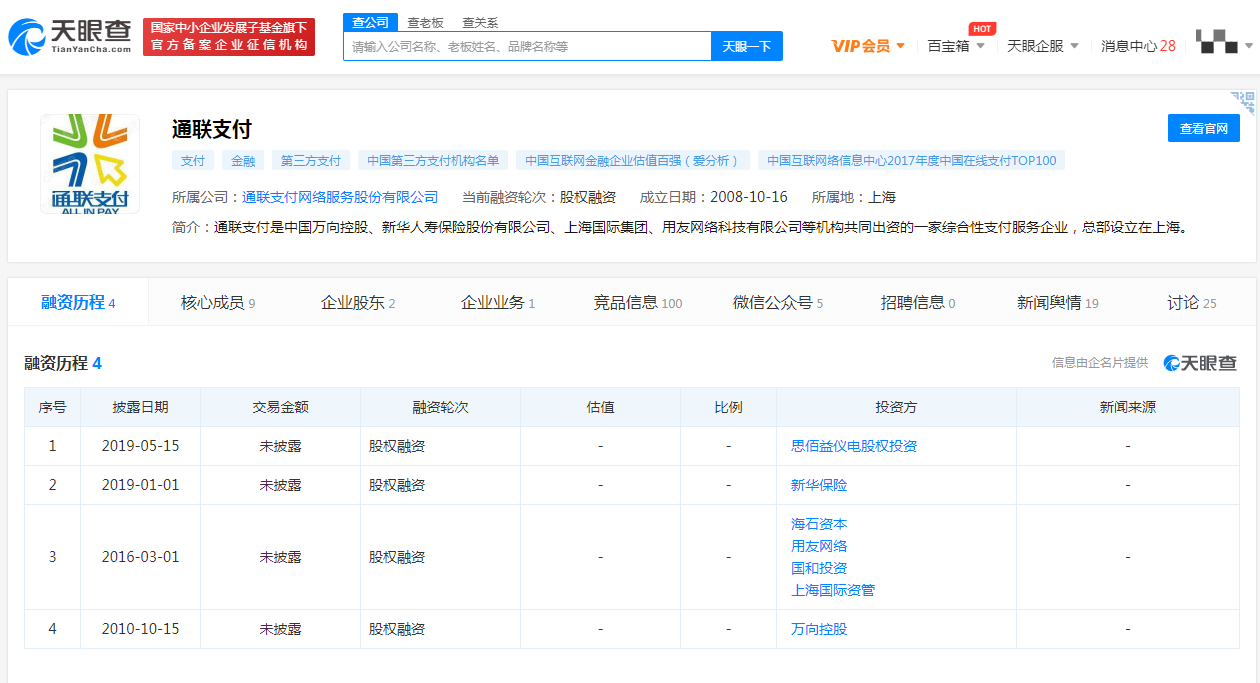Switch to 核心成员 tab

(218, 302)
